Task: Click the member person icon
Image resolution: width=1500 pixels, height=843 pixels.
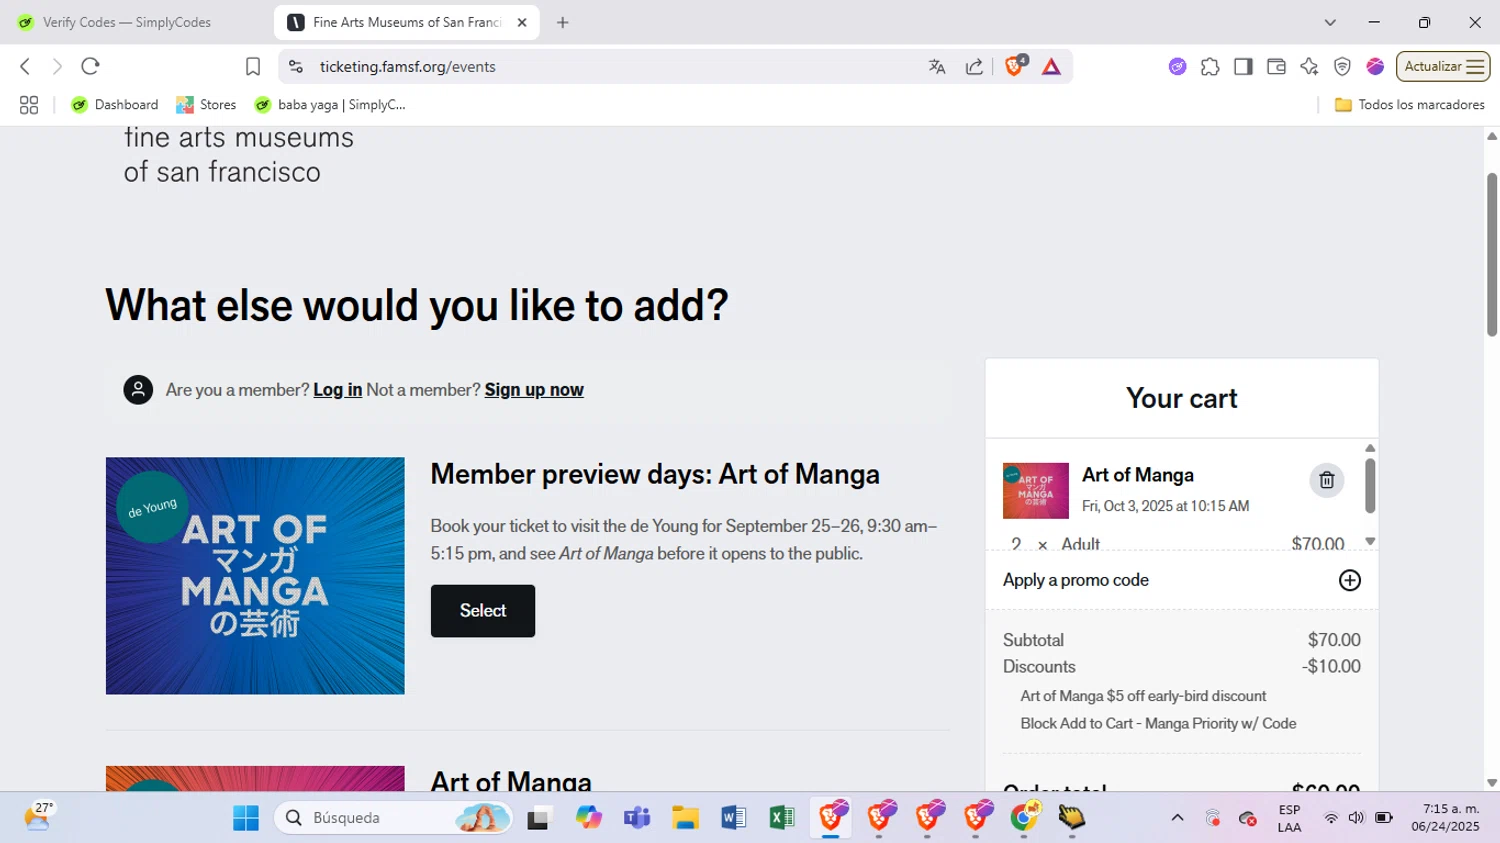Action: (138, 390)
